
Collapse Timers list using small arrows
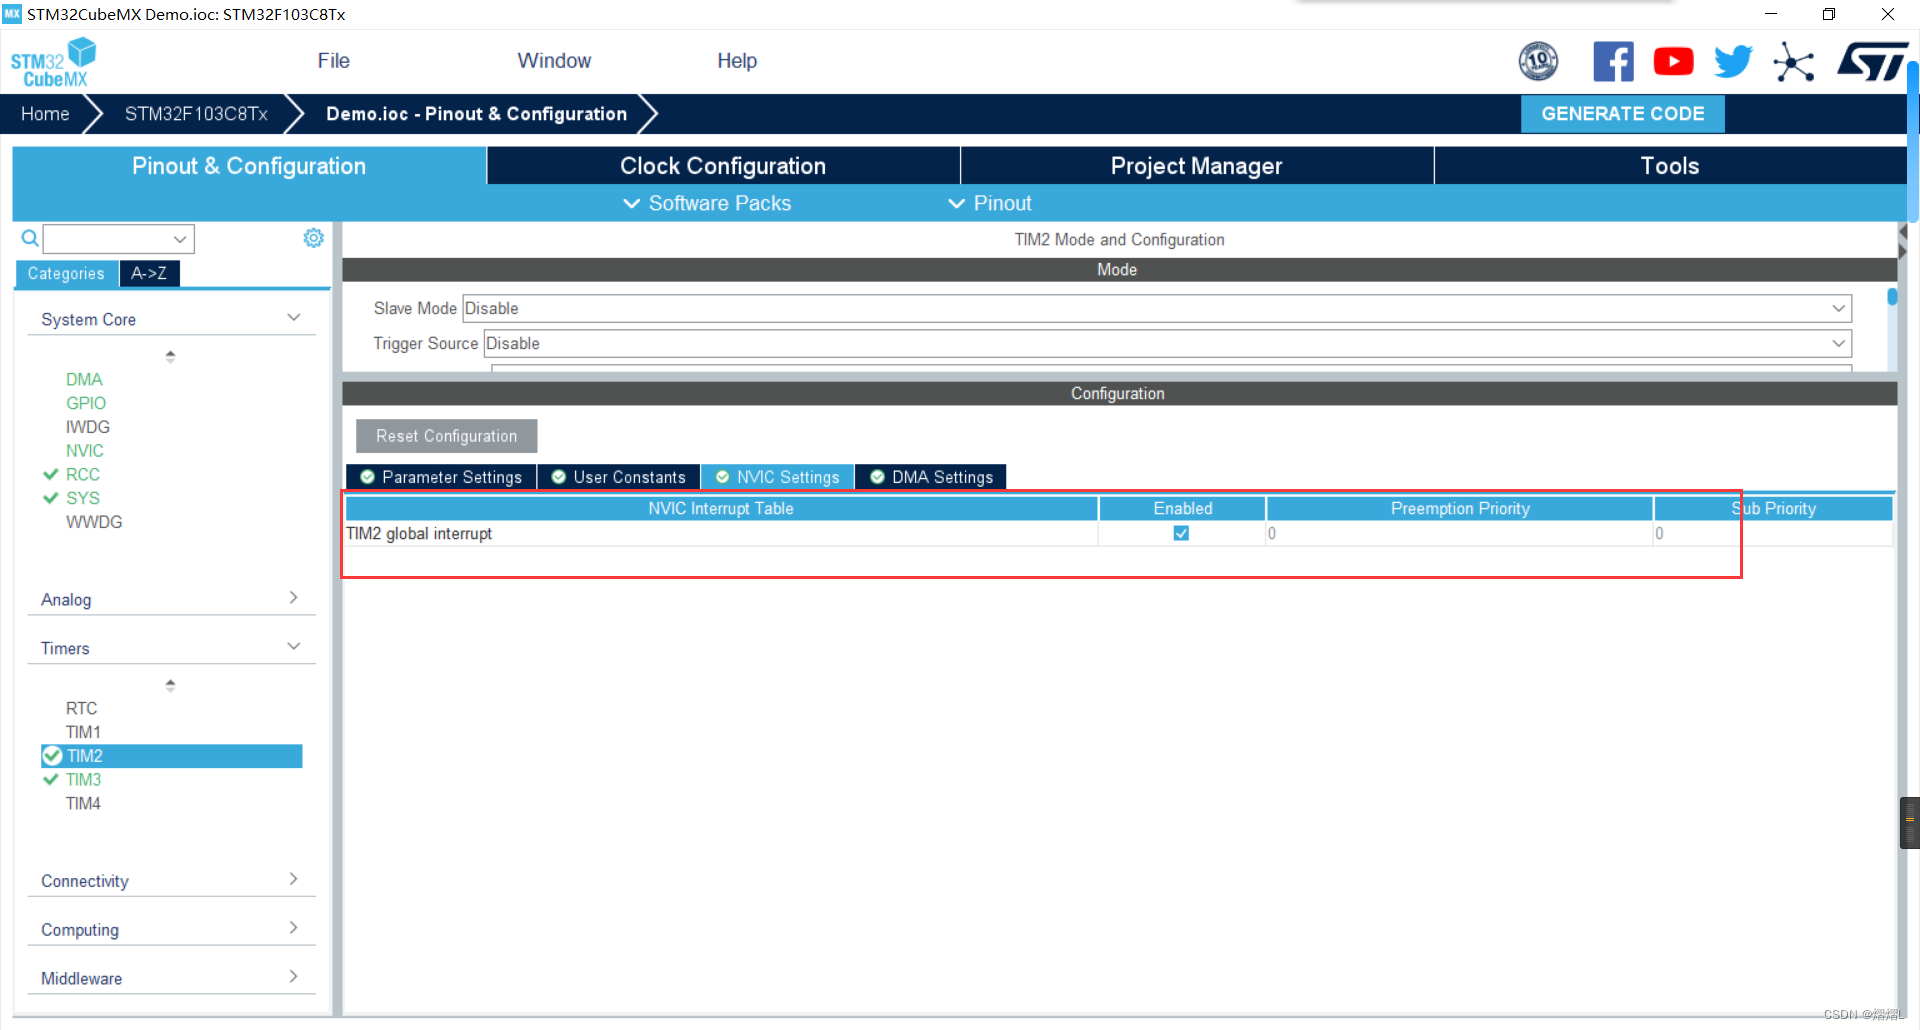[170, 685]
